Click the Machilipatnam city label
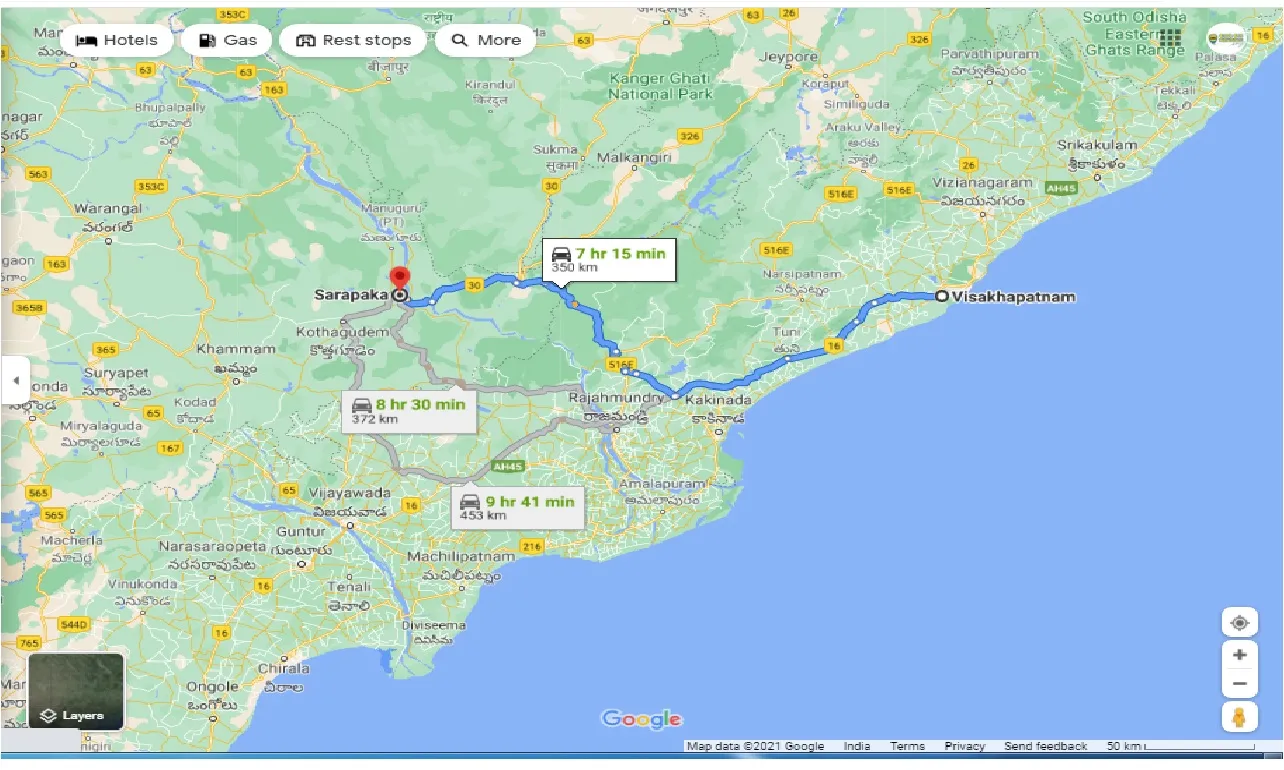The width and height of the screenshot is (1284, 770). 461,556
